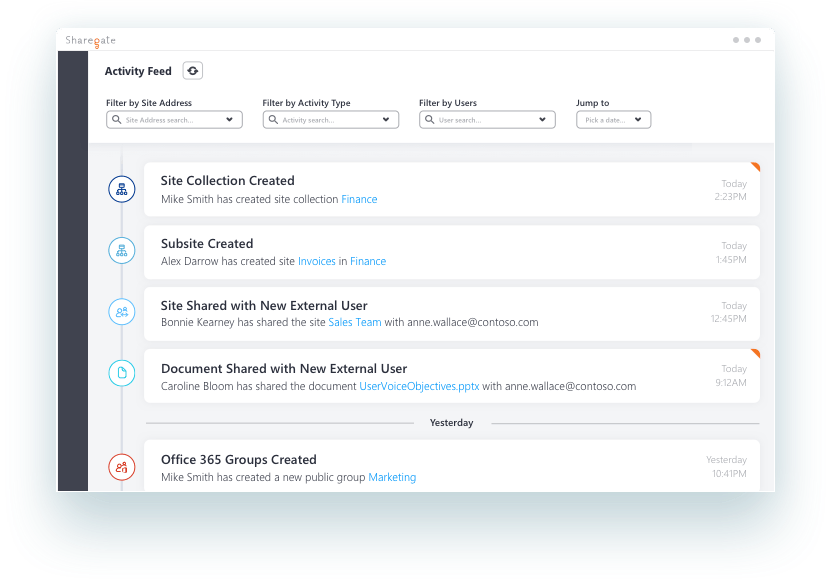Select Document Shared with New External User heading
831x584 pixels.
tap(284, 369)
